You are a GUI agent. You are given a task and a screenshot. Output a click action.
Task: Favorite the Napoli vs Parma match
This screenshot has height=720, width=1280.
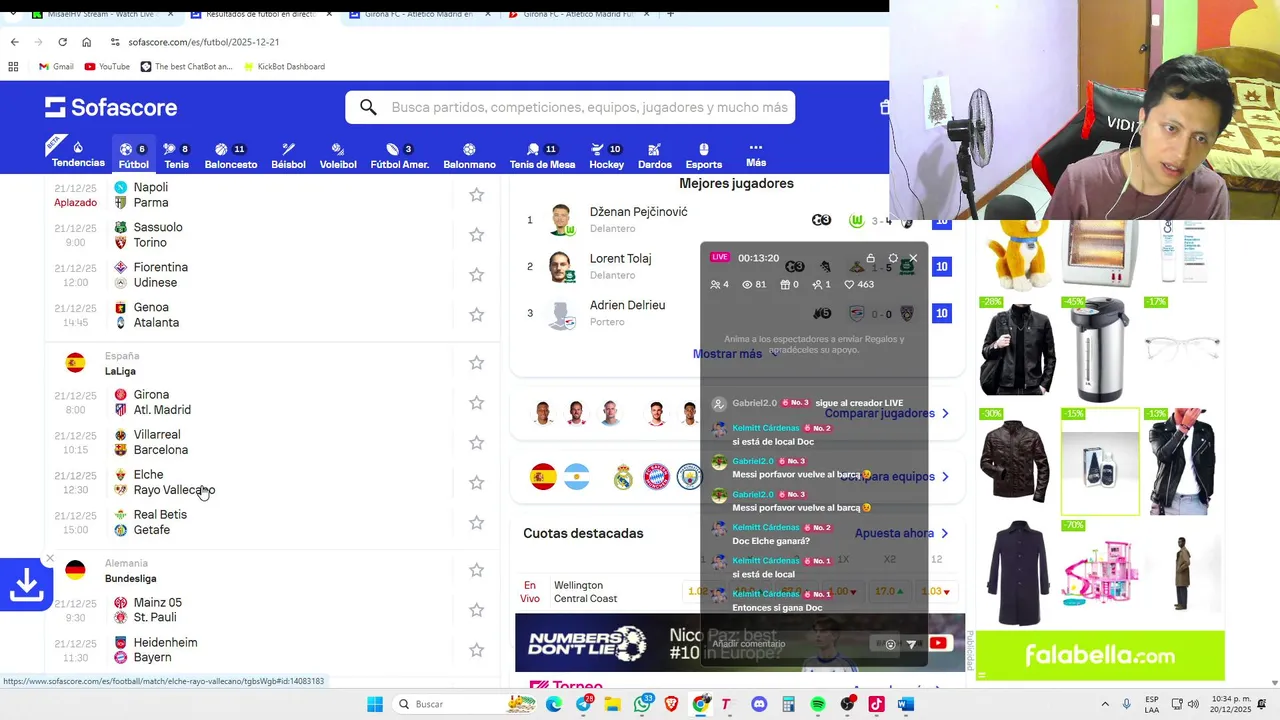click(x=477, y=195)
